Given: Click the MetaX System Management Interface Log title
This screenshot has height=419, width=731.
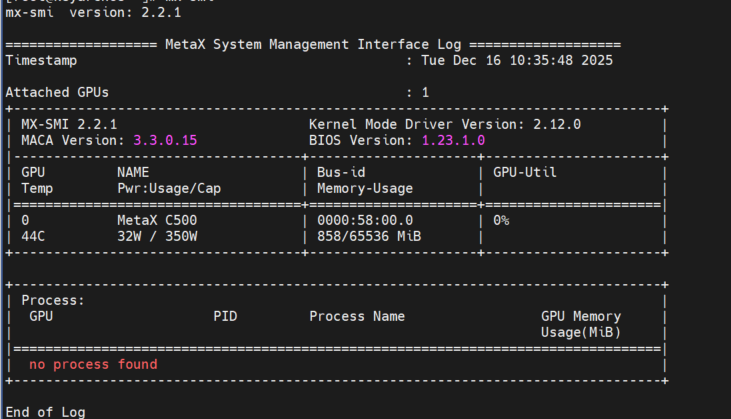Looking at the screenshot, I should [x=313, y=45].
